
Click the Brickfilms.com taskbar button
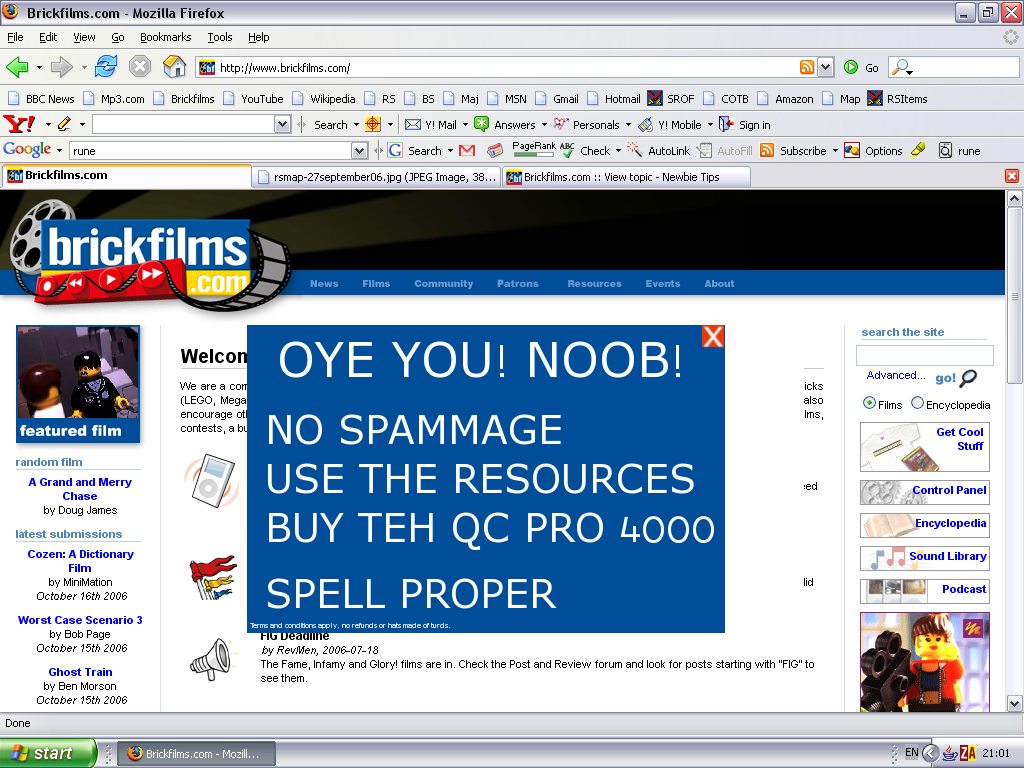pyautogui.click(x=197, y=754)
